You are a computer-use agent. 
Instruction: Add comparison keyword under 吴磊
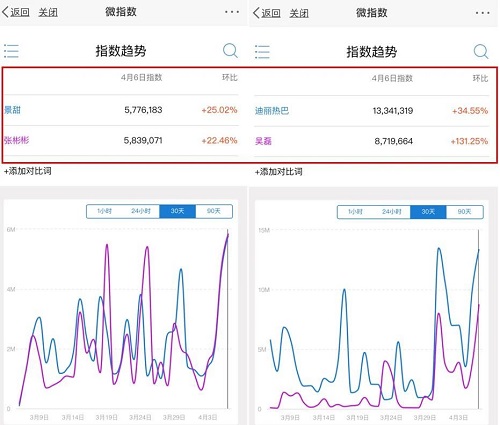pyautogui.click(x=279, y=172)
